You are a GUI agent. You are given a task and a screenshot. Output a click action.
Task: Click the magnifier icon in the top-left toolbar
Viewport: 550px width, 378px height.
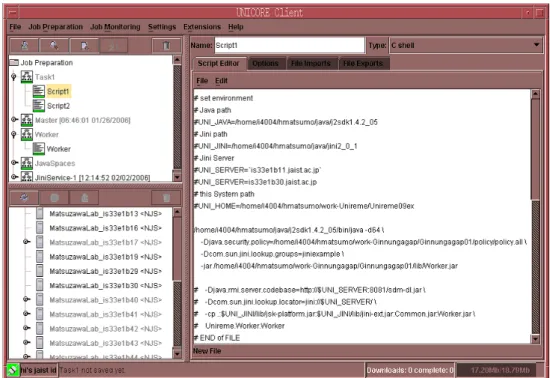pos(54,46)
